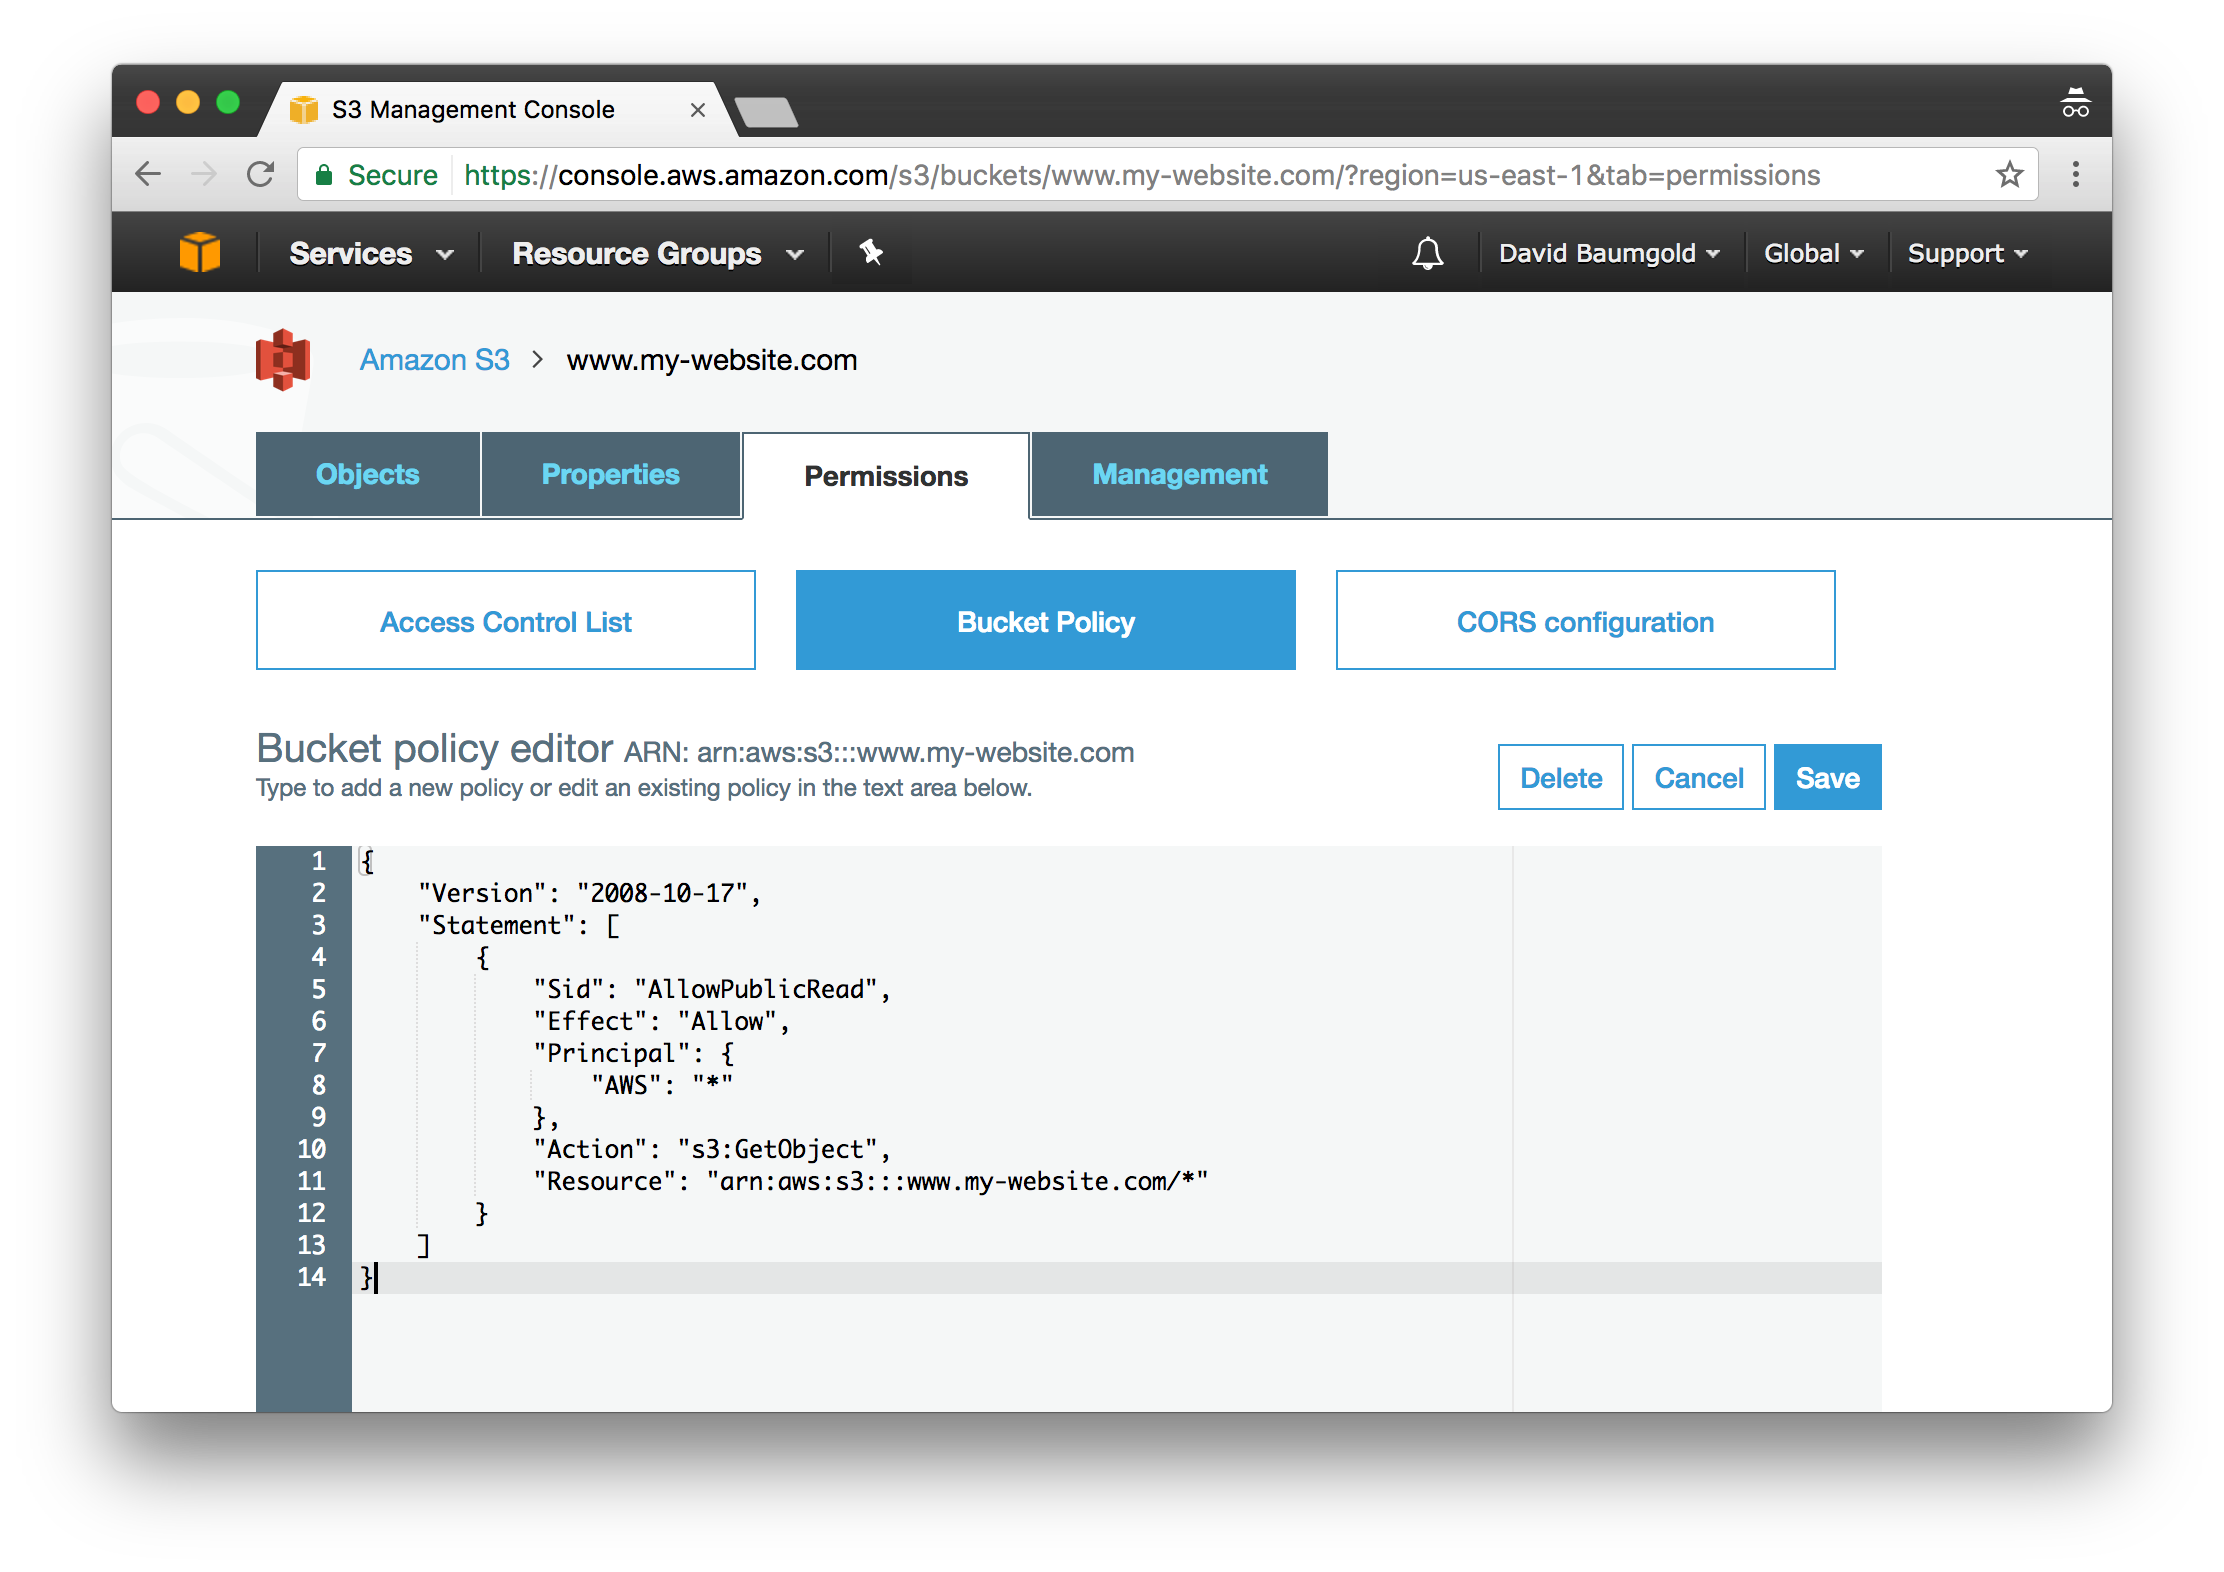Switch to the Objects tab
Viewport: 2224px width, 1572px height.
pyautogui.click(x=368, y=474)
